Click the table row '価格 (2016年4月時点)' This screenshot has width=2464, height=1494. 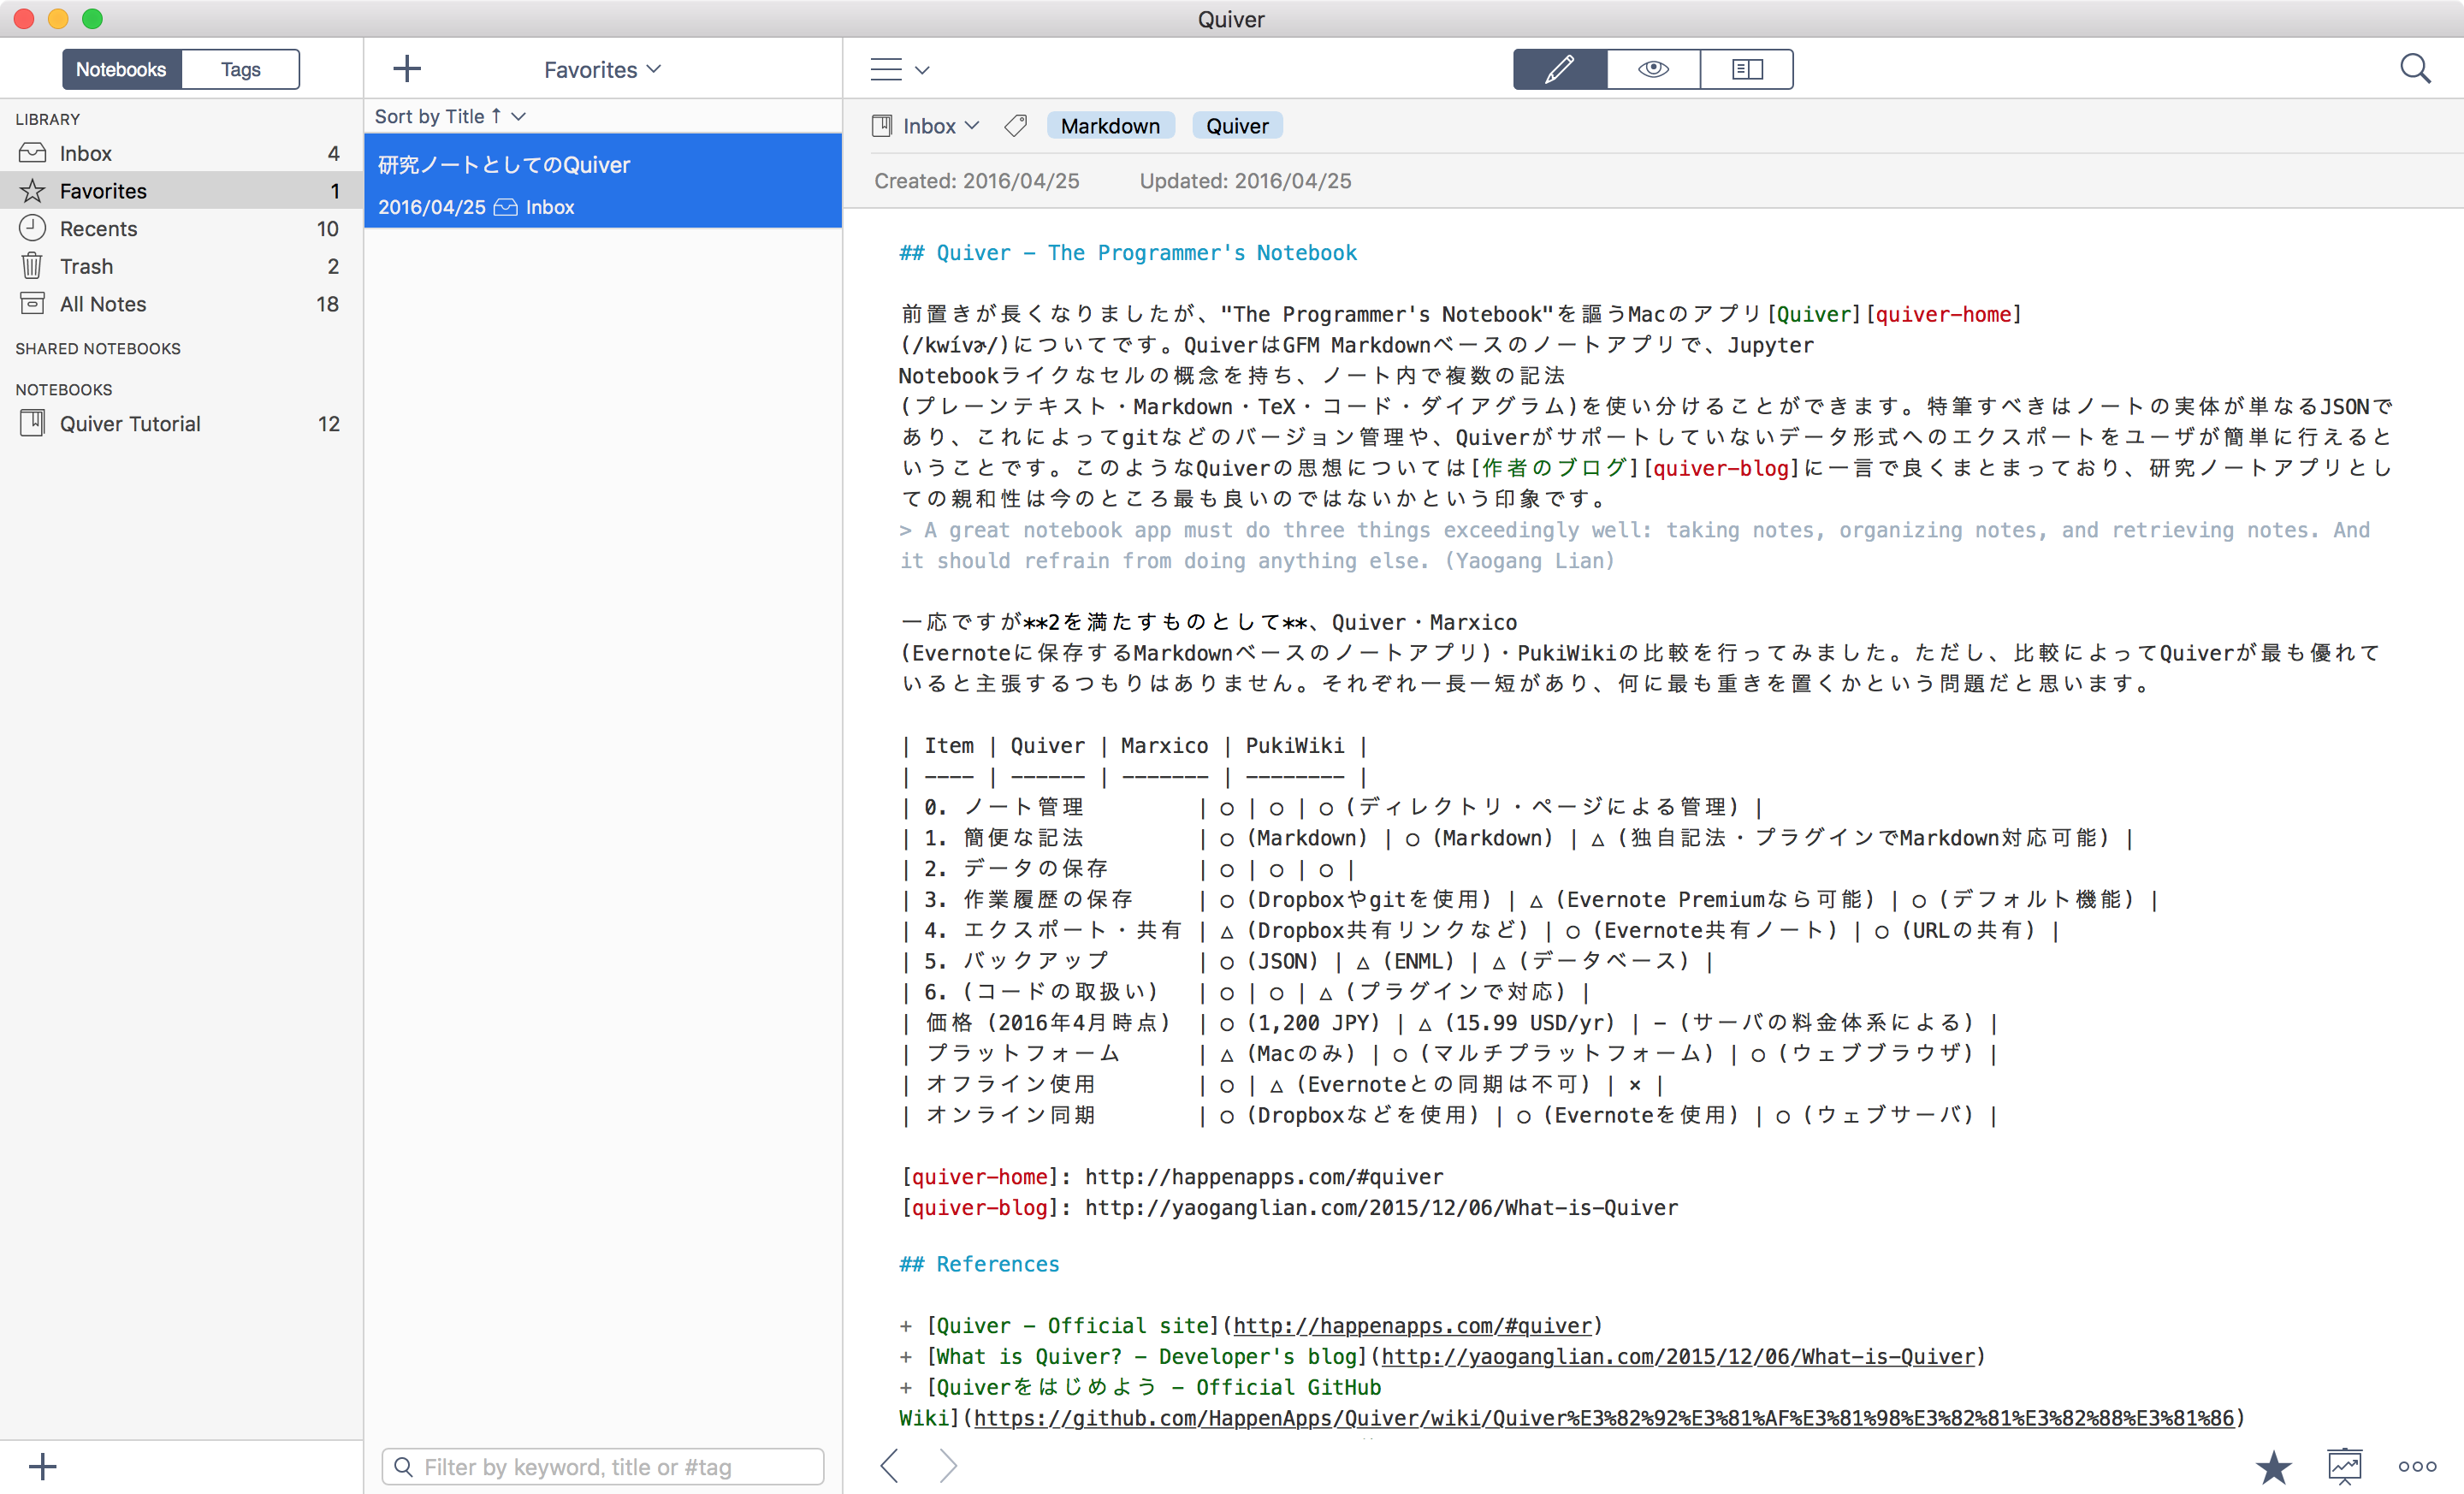pyautogui.click(x=1449, y=1022)
